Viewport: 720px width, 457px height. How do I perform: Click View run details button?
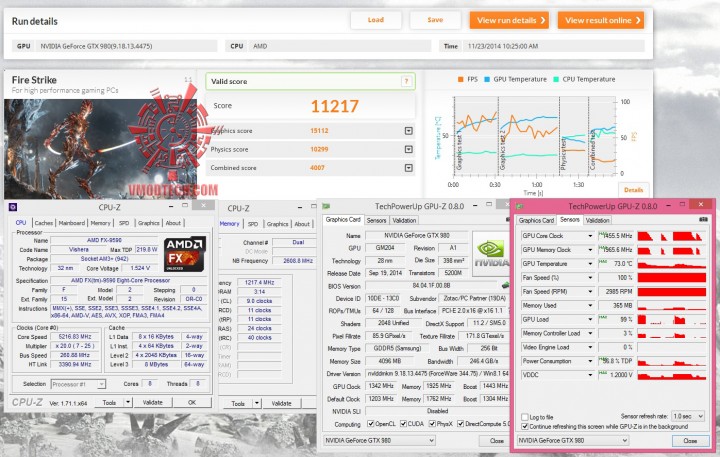click(509, 20)
